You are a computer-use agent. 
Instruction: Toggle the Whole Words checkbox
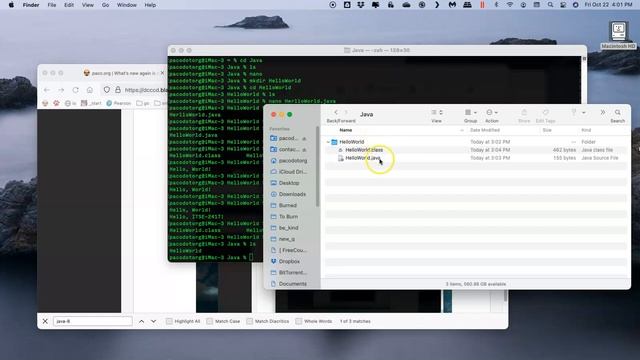[298, 321]
